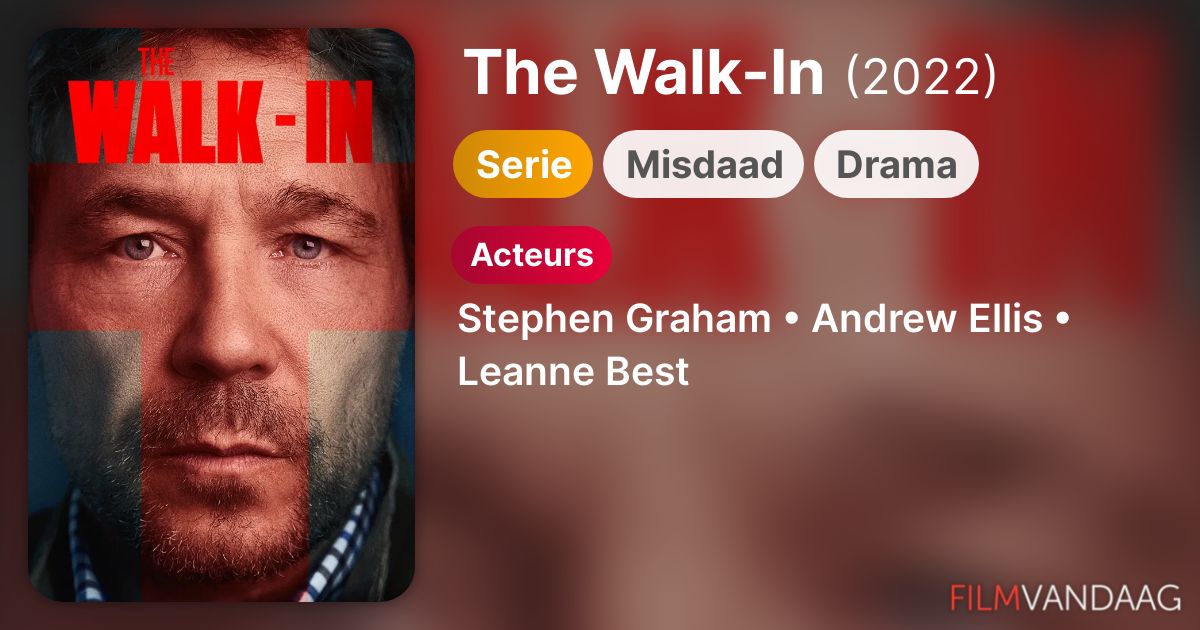The width and height of the screenshot is (1200, 630).
Task: Open The Walk-In poster thumbnail
Action: click(221, 315)
